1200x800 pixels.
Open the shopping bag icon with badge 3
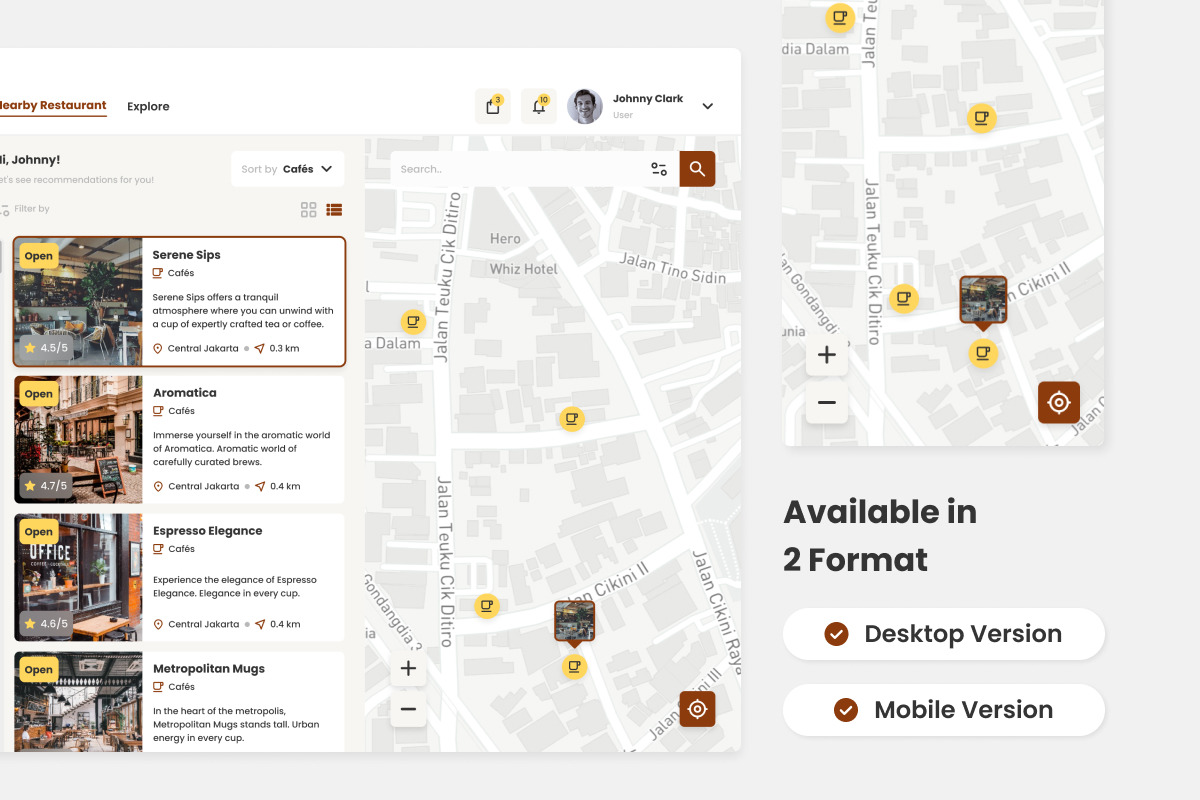(492, 106)
